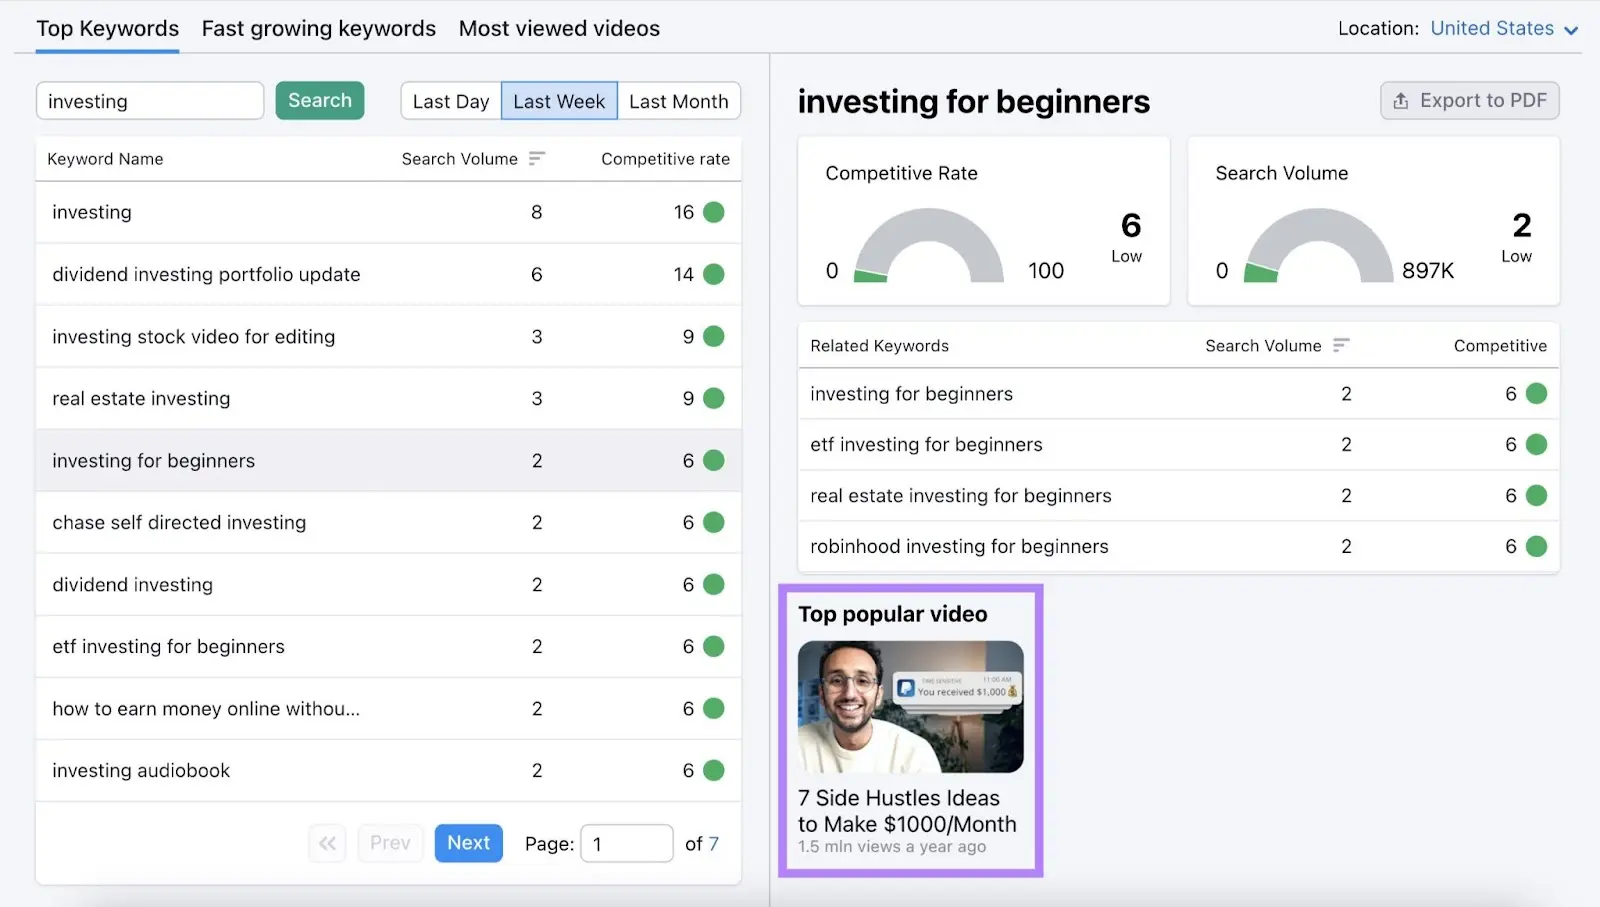
Task: Click Keyword Name column header
Action: coord(105,159)
